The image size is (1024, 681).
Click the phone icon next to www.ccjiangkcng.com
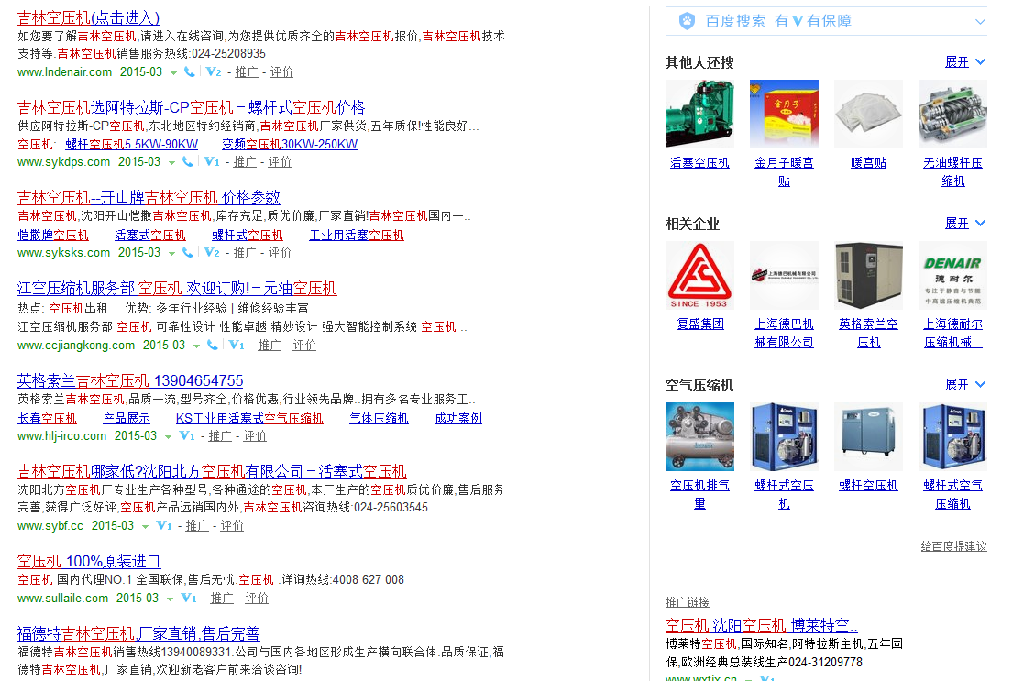[x=212, y=345]
